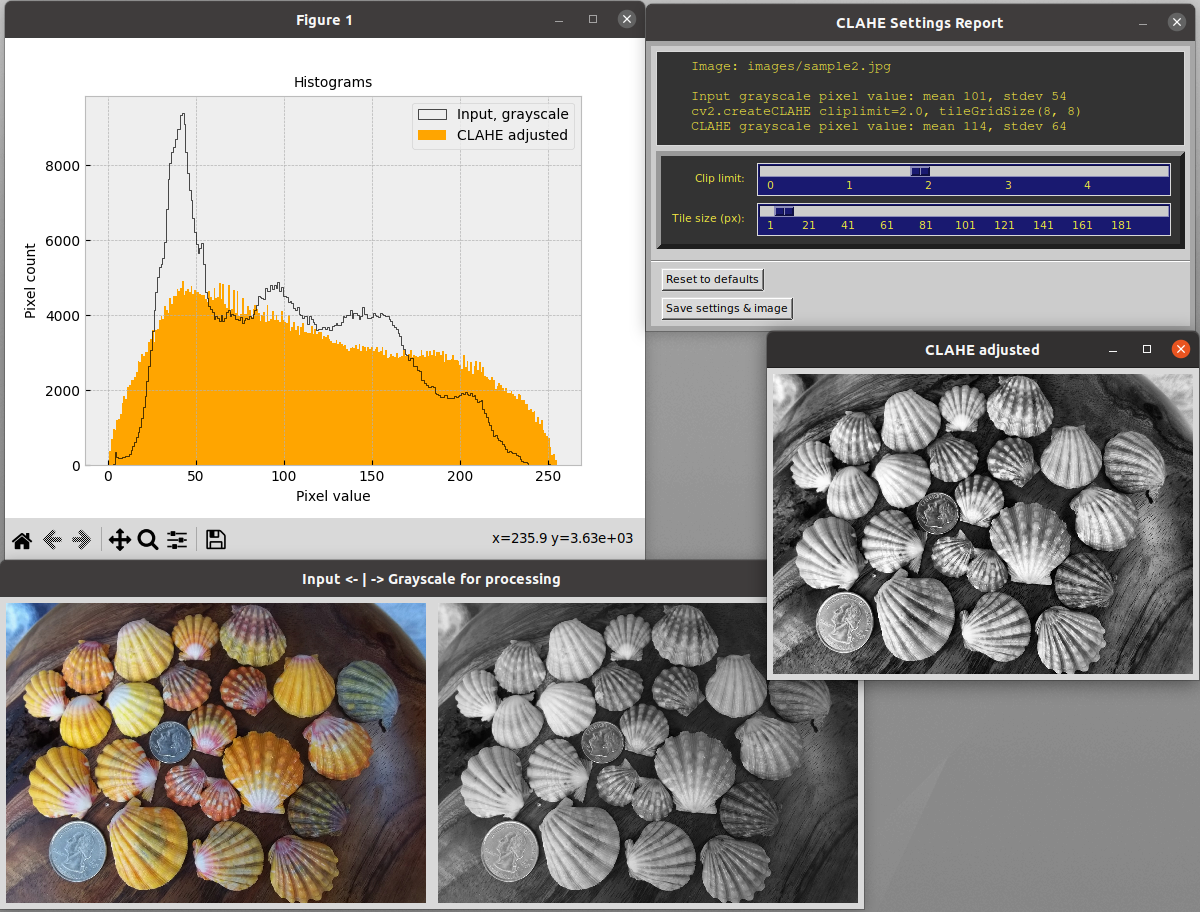This screenshot has height=912, width=1200.
Task: Click the 'CLAHE grayscale pixel value' line
Action: pos(879,126)
